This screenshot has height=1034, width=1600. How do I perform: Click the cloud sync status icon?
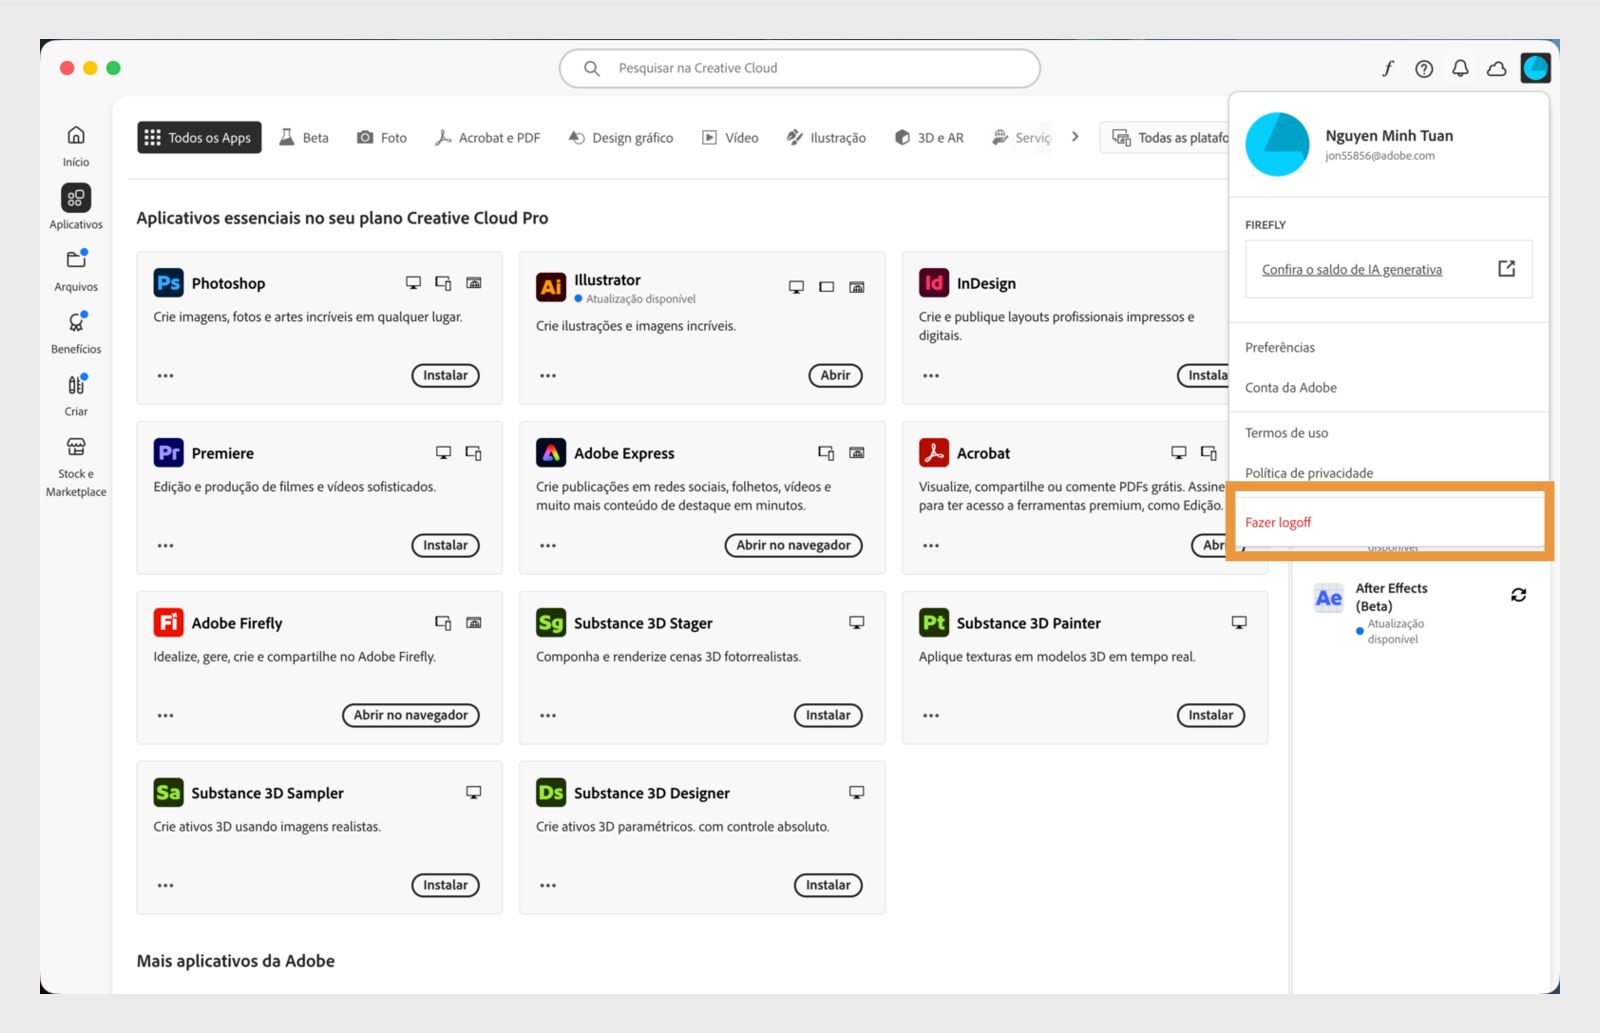pos(1497,68)
